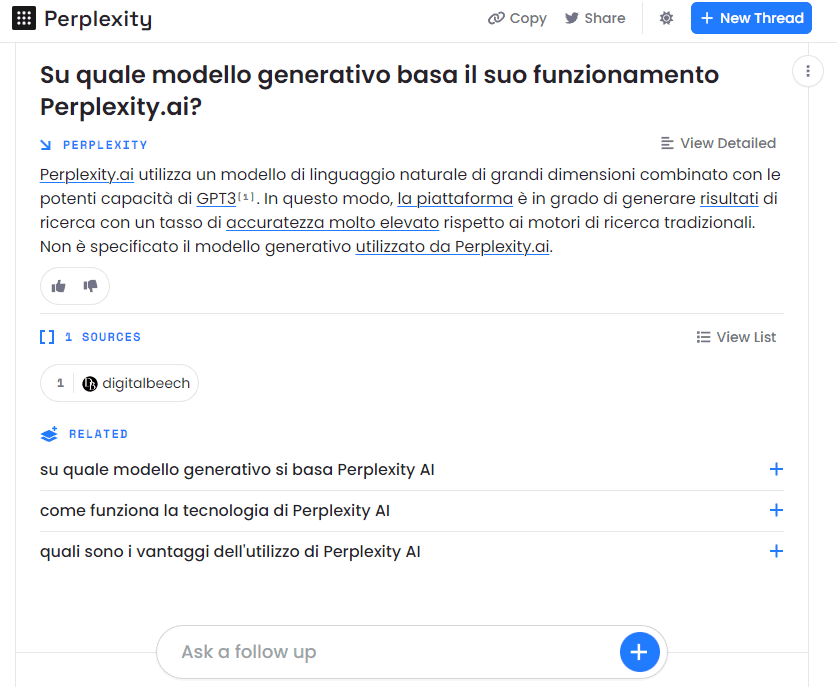Viewport: 837px width, 687px height.
Task: Switch to View Detailed answer
Action: [x=718, y=143]
